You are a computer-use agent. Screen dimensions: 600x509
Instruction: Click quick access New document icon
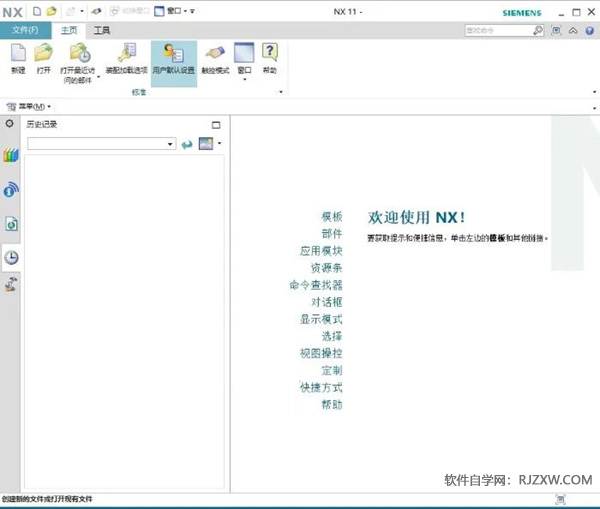(37, 11)
